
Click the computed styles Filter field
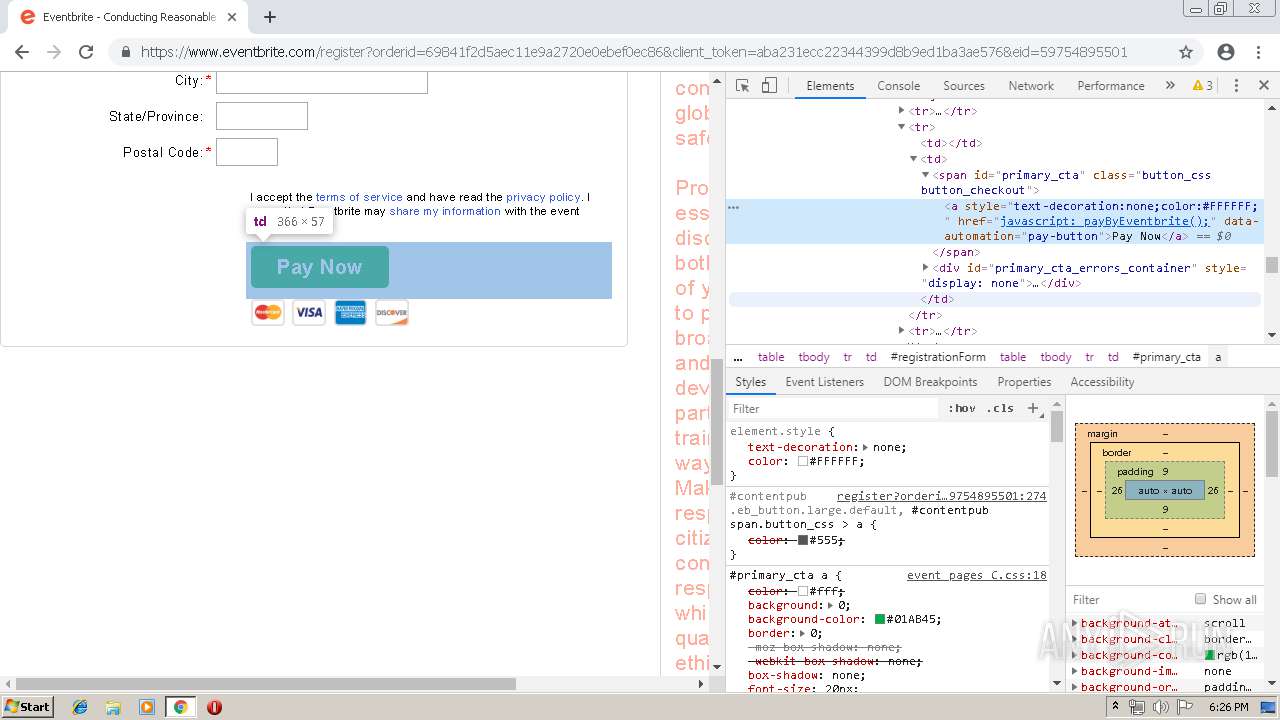[x=1130, y=599]
